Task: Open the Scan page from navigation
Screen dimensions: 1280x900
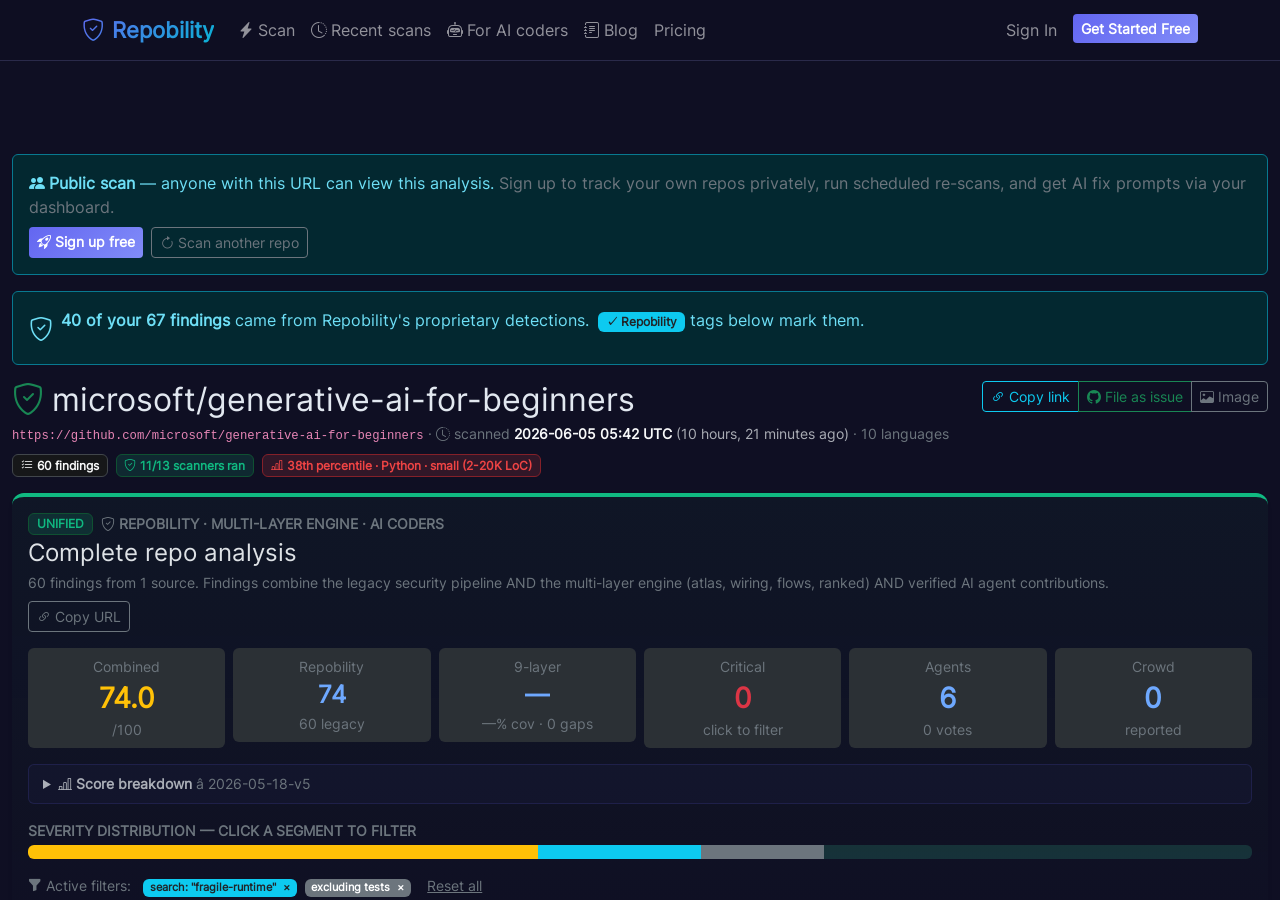Action: [267, 30]
